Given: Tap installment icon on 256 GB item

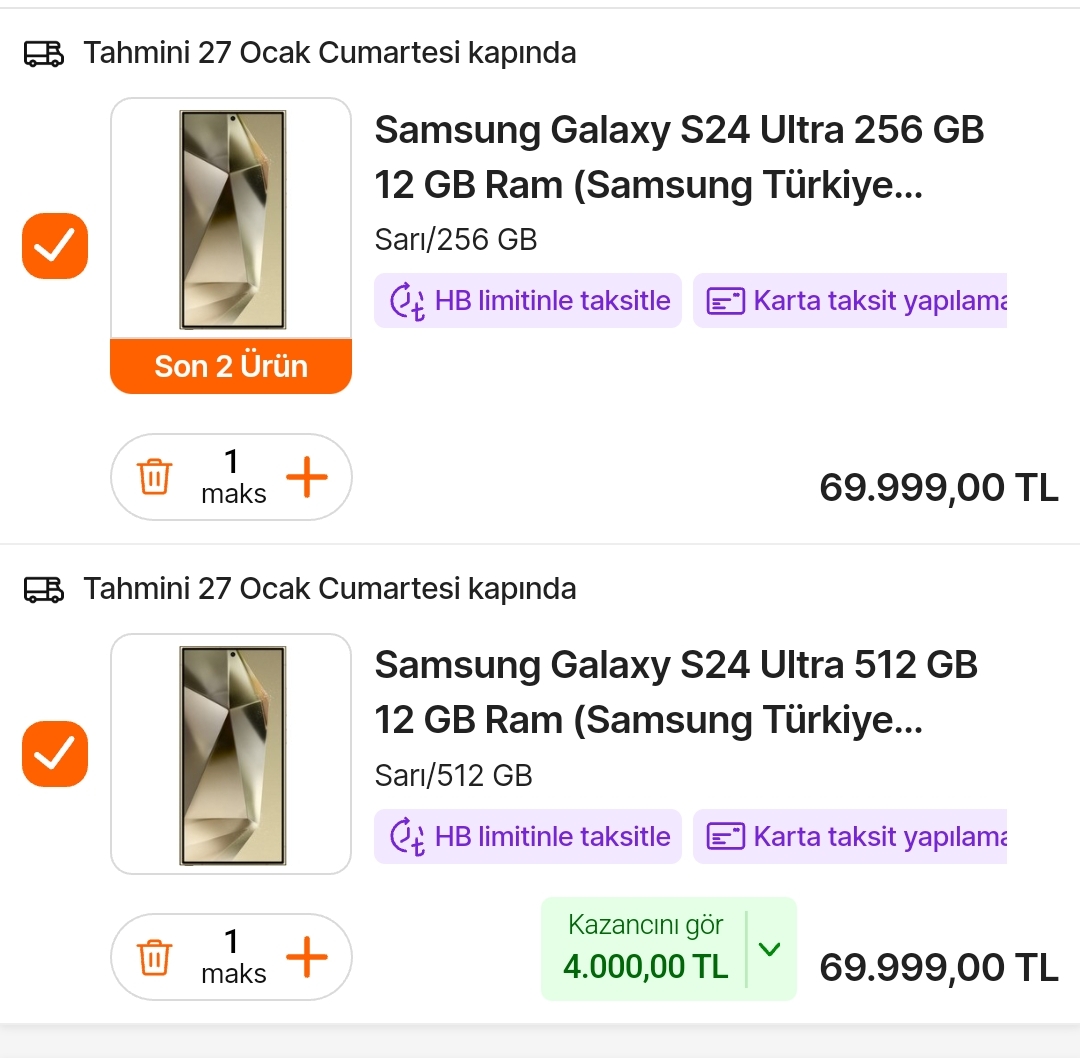Looking at the screenshot, I should (407, 301).
